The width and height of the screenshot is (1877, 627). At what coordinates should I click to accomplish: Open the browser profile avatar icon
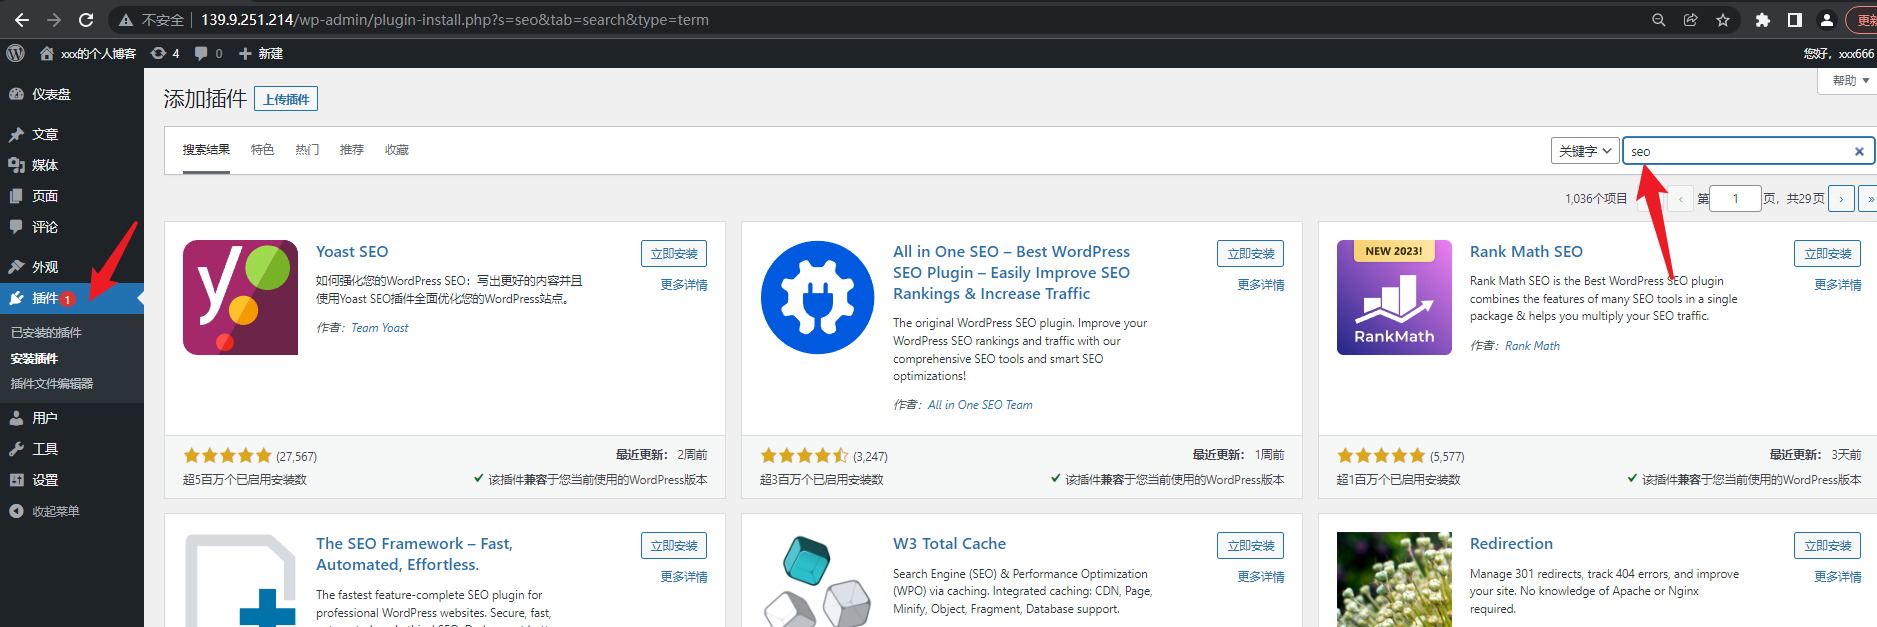click(x=1827, y=20)
